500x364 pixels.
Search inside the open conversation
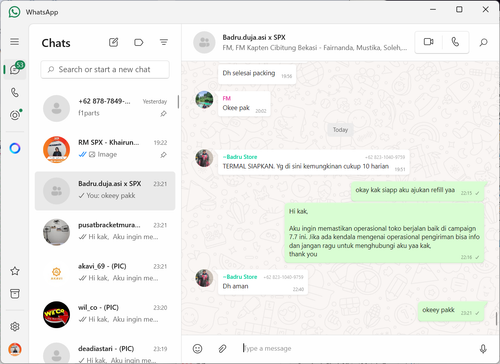[483, 42]
